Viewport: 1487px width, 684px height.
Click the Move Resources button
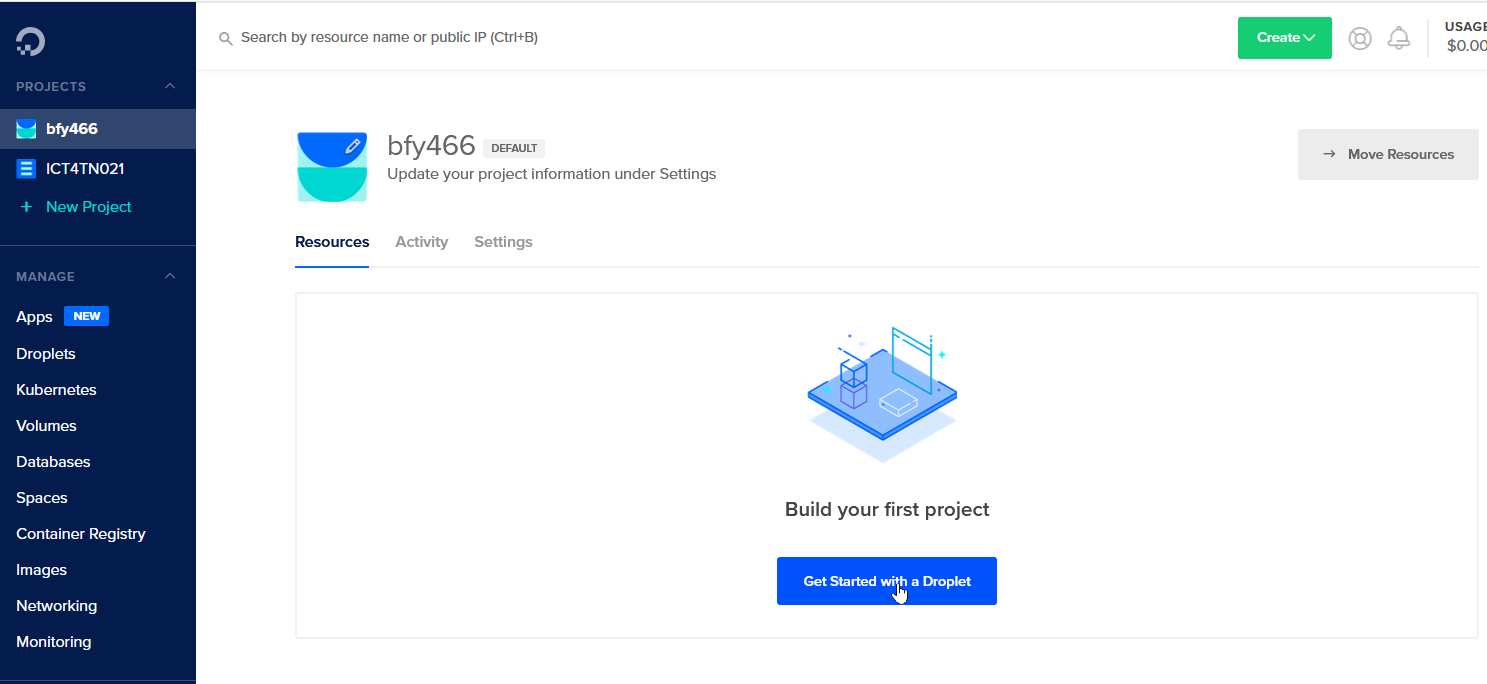click(1387, 154)
